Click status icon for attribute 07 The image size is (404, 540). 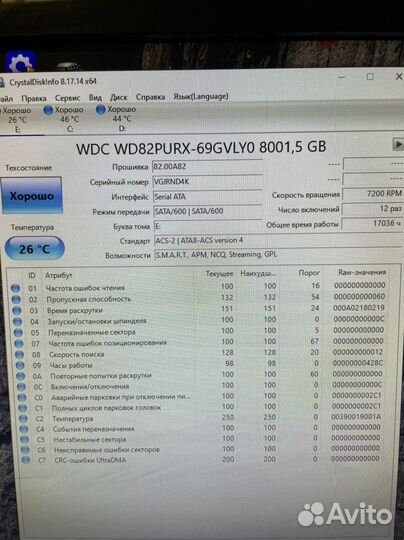point(19,344)
